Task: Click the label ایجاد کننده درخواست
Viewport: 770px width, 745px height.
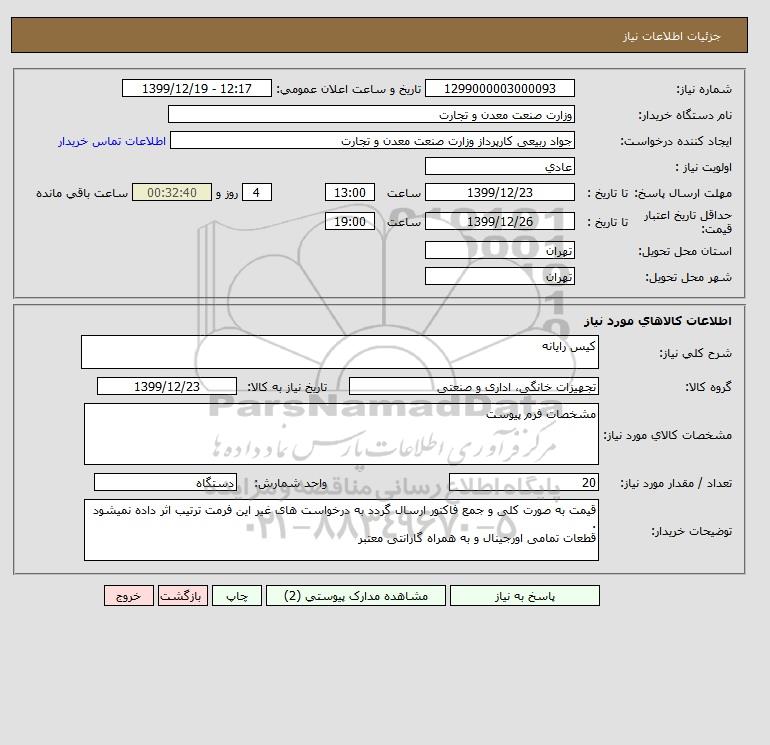Action: pyautogui.click(x=676, y=141)
